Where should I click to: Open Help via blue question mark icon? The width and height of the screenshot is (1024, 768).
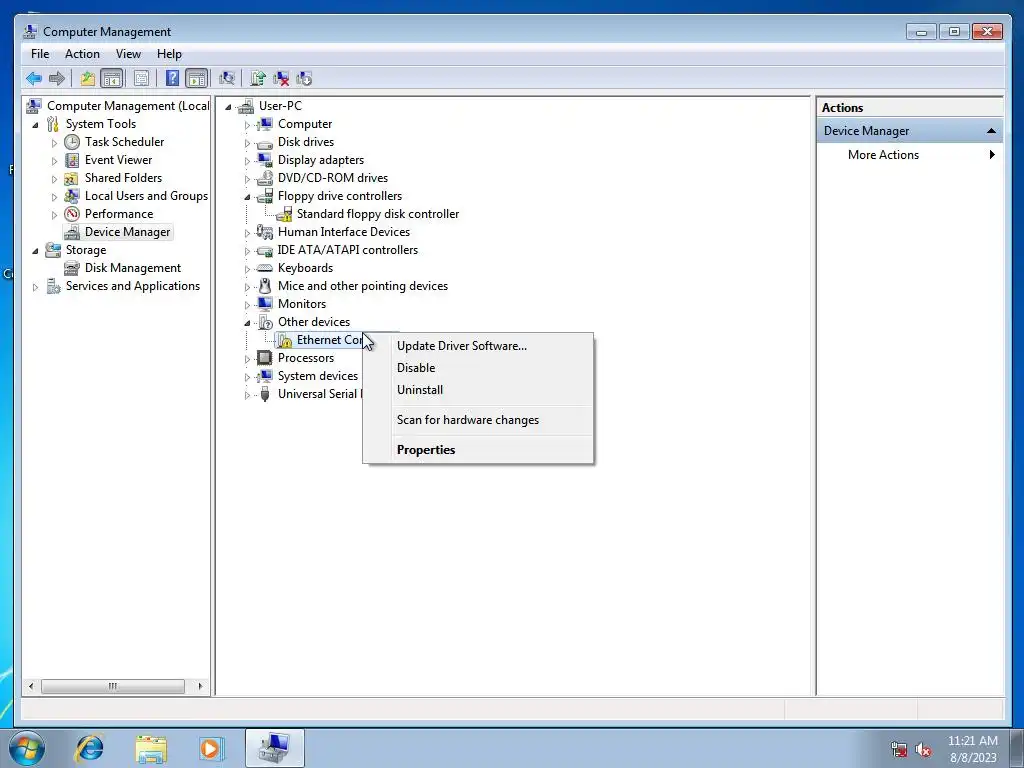pyautogui.click(x=172, y=79)
